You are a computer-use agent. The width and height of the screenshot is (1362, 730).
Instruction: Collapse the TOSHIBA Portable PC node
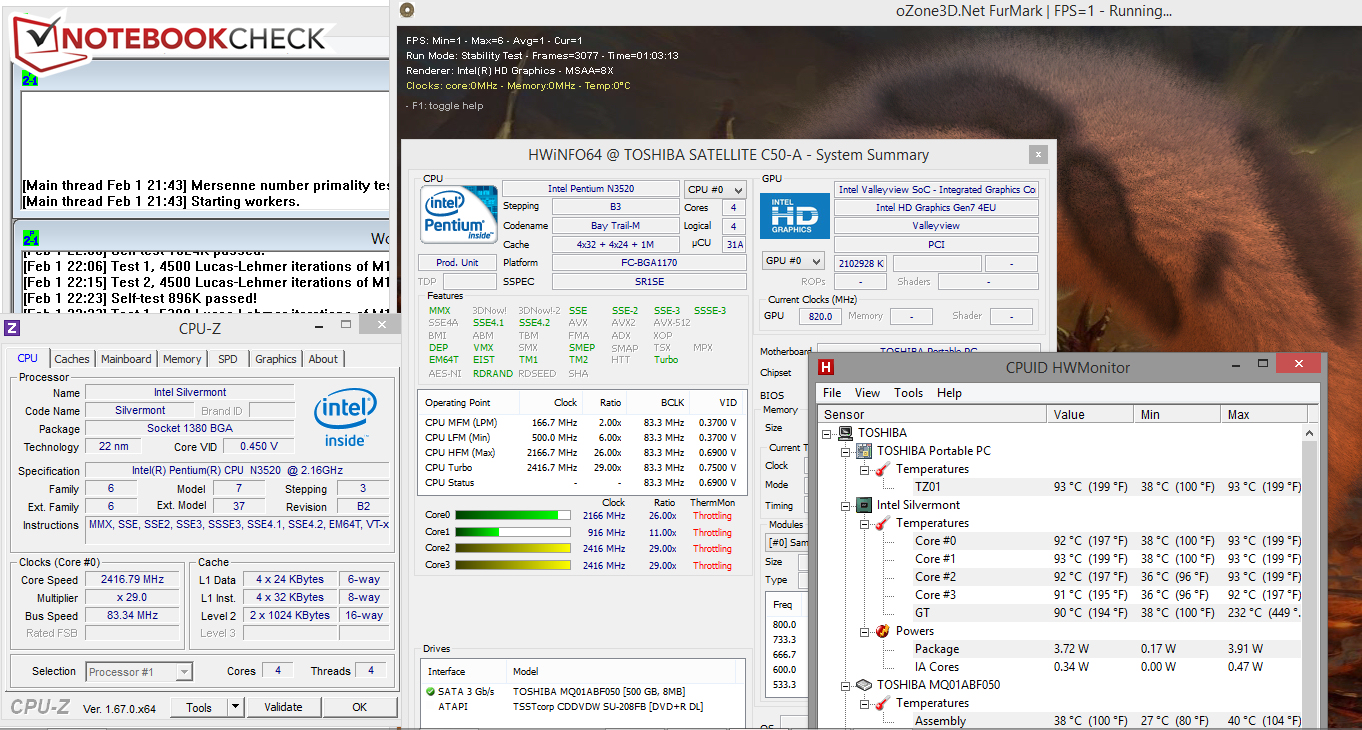click(846, 451)
